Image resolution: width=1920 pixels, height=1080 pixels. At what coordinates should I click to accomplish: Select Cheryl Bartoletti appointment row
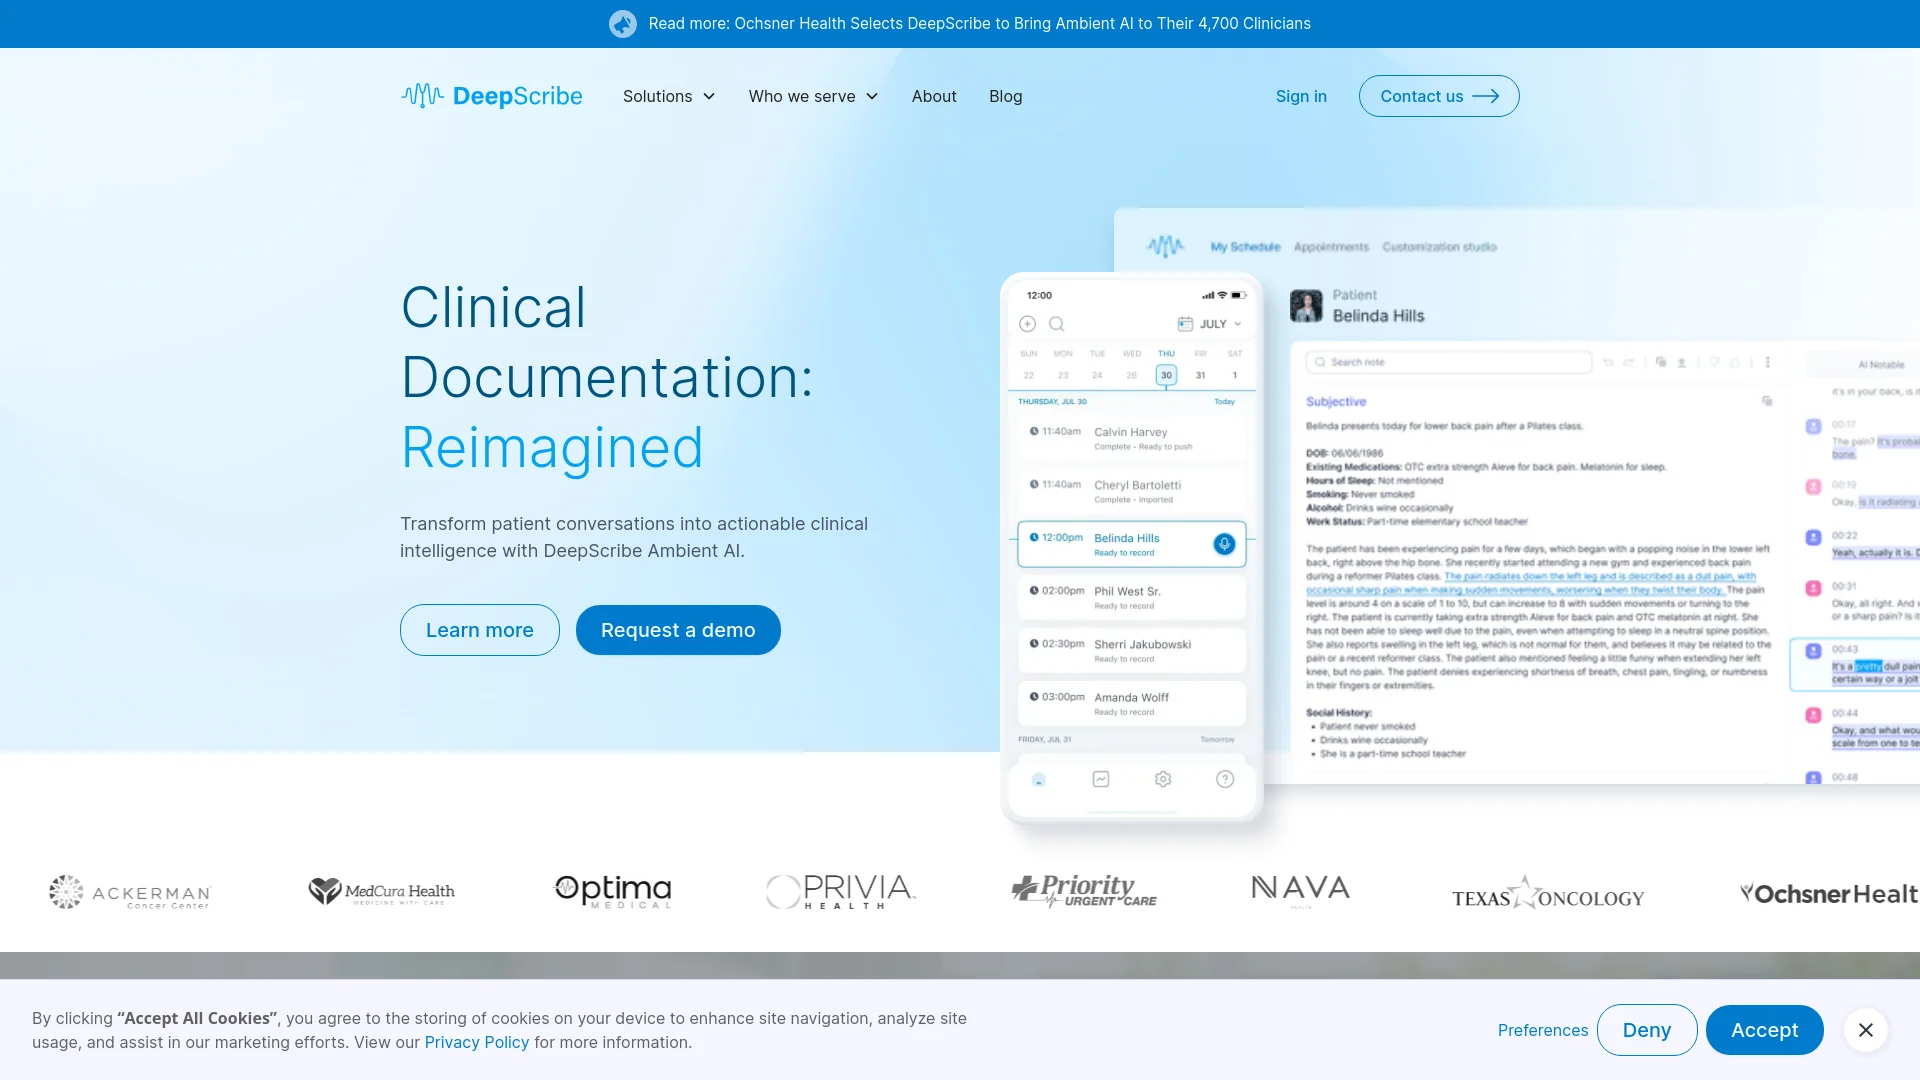coord(1132,492)
